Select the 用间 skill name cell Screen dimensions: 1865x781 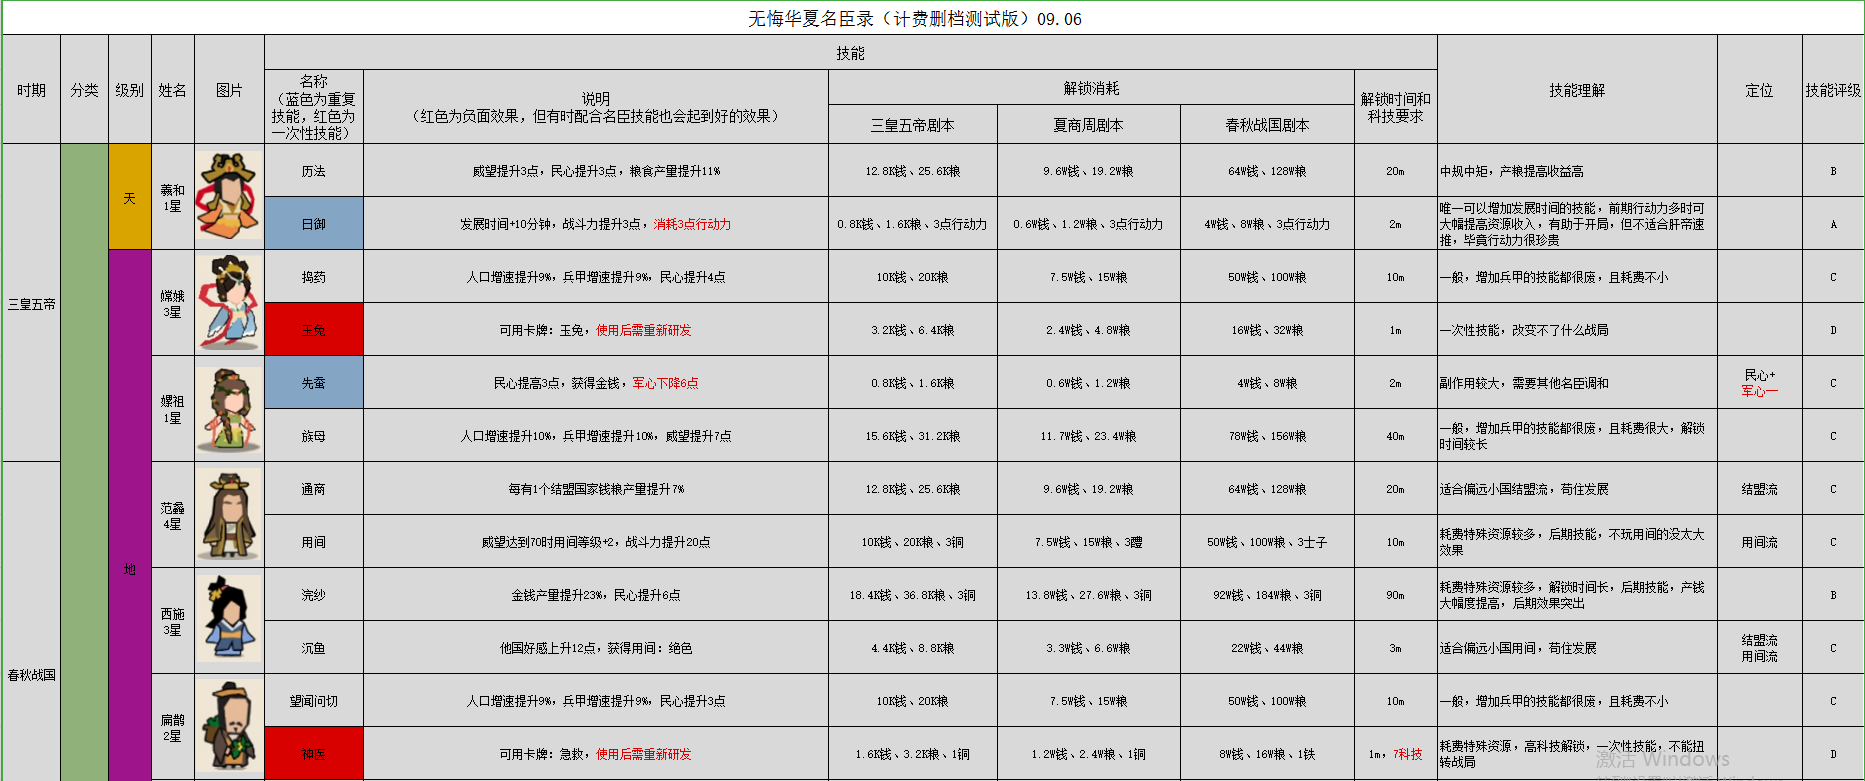tap(314, 542)
